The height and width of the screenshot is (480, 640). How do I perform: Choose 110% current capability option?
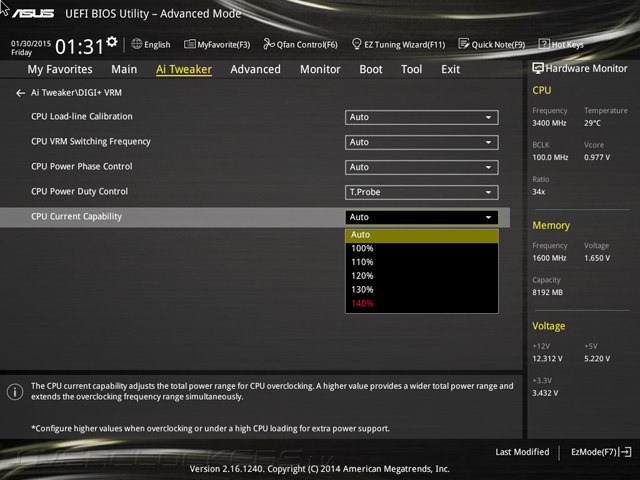422,262
